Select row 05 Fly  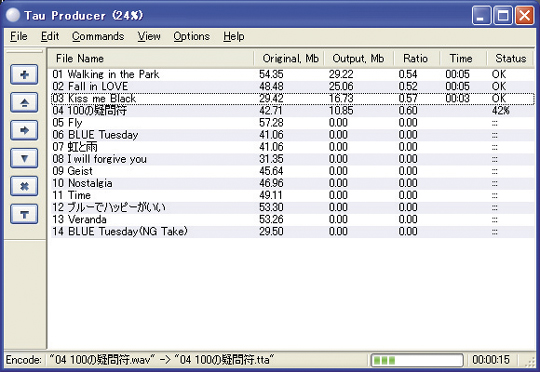(293, 123)
